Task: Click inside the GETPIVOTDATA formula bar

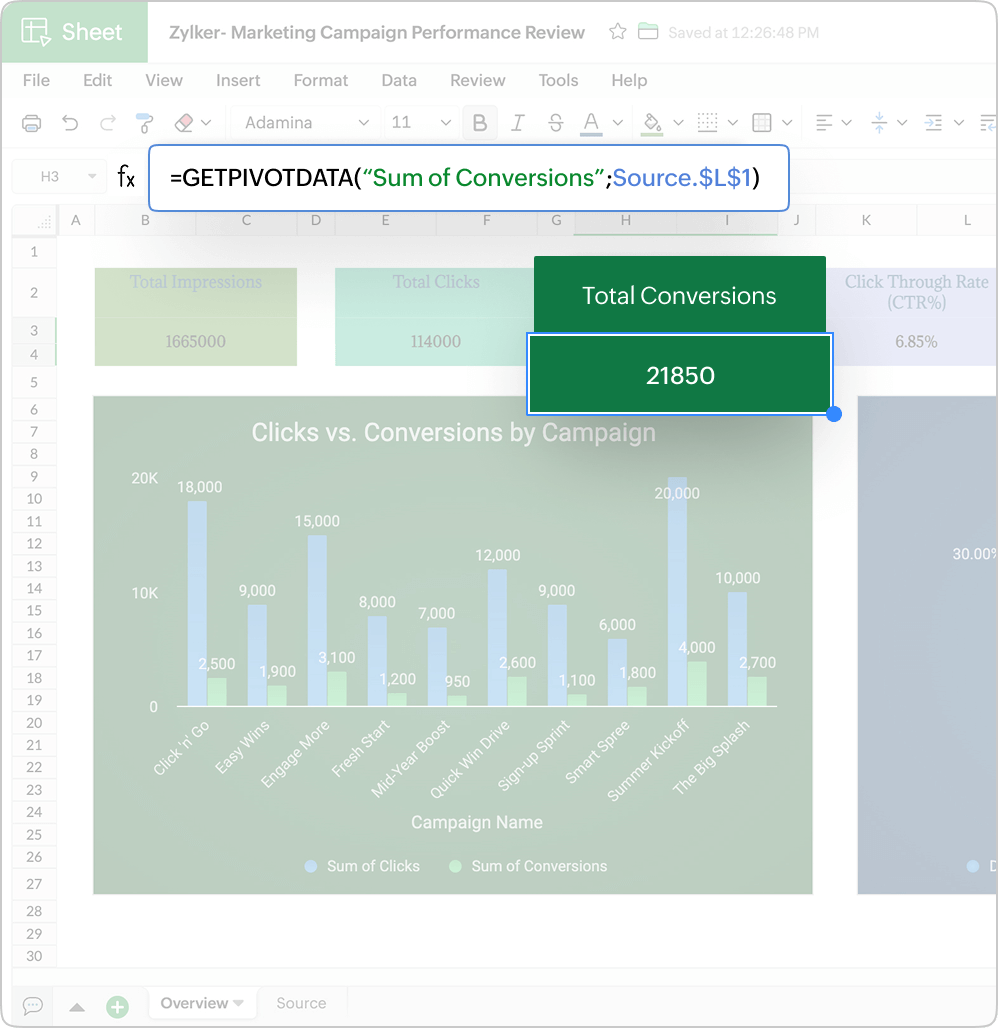Action: (468, 178)
